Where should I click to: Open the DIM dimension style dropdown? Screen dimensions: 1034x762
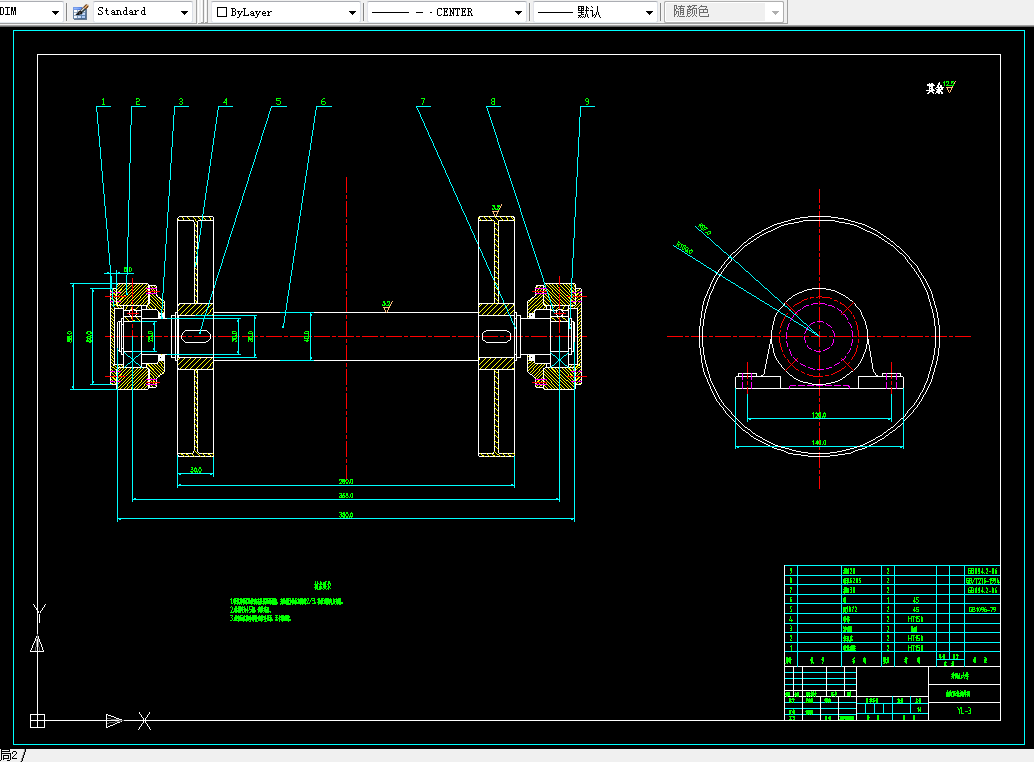click(x=53, y=12)
